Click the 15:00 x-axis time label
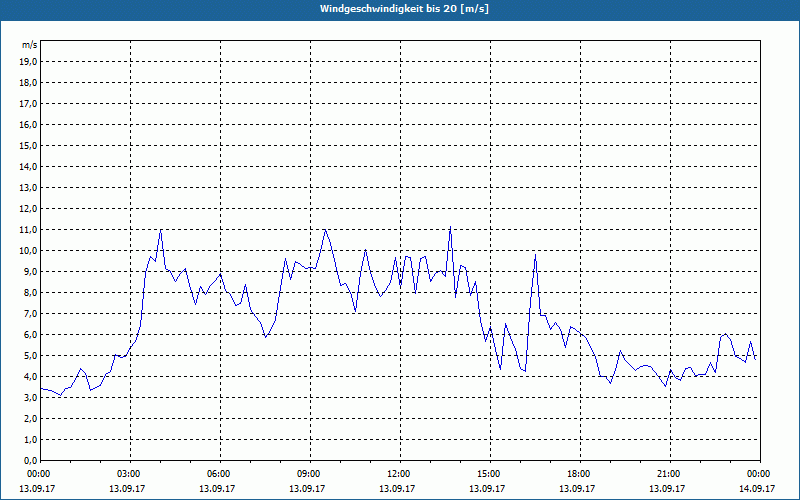The width and height of the screenshot is (800, 500). [487, 474]
